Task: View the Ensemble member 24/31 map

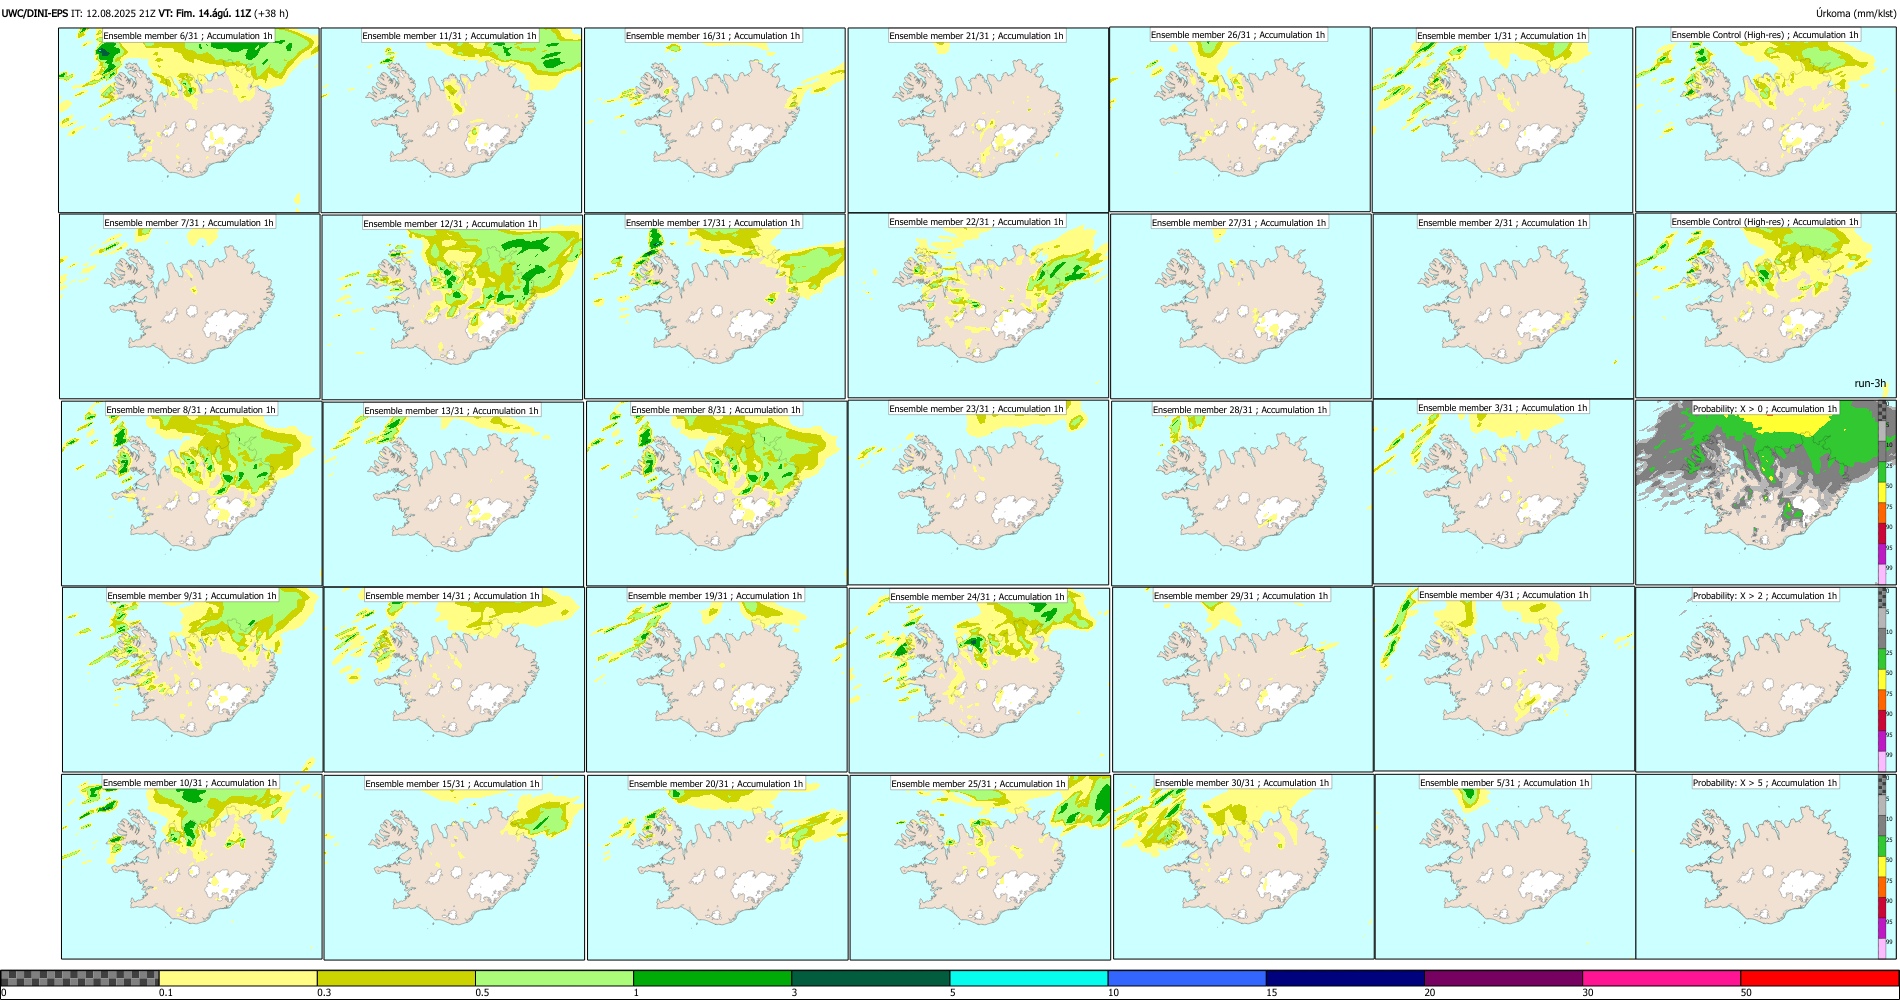Action: [979, 680]
